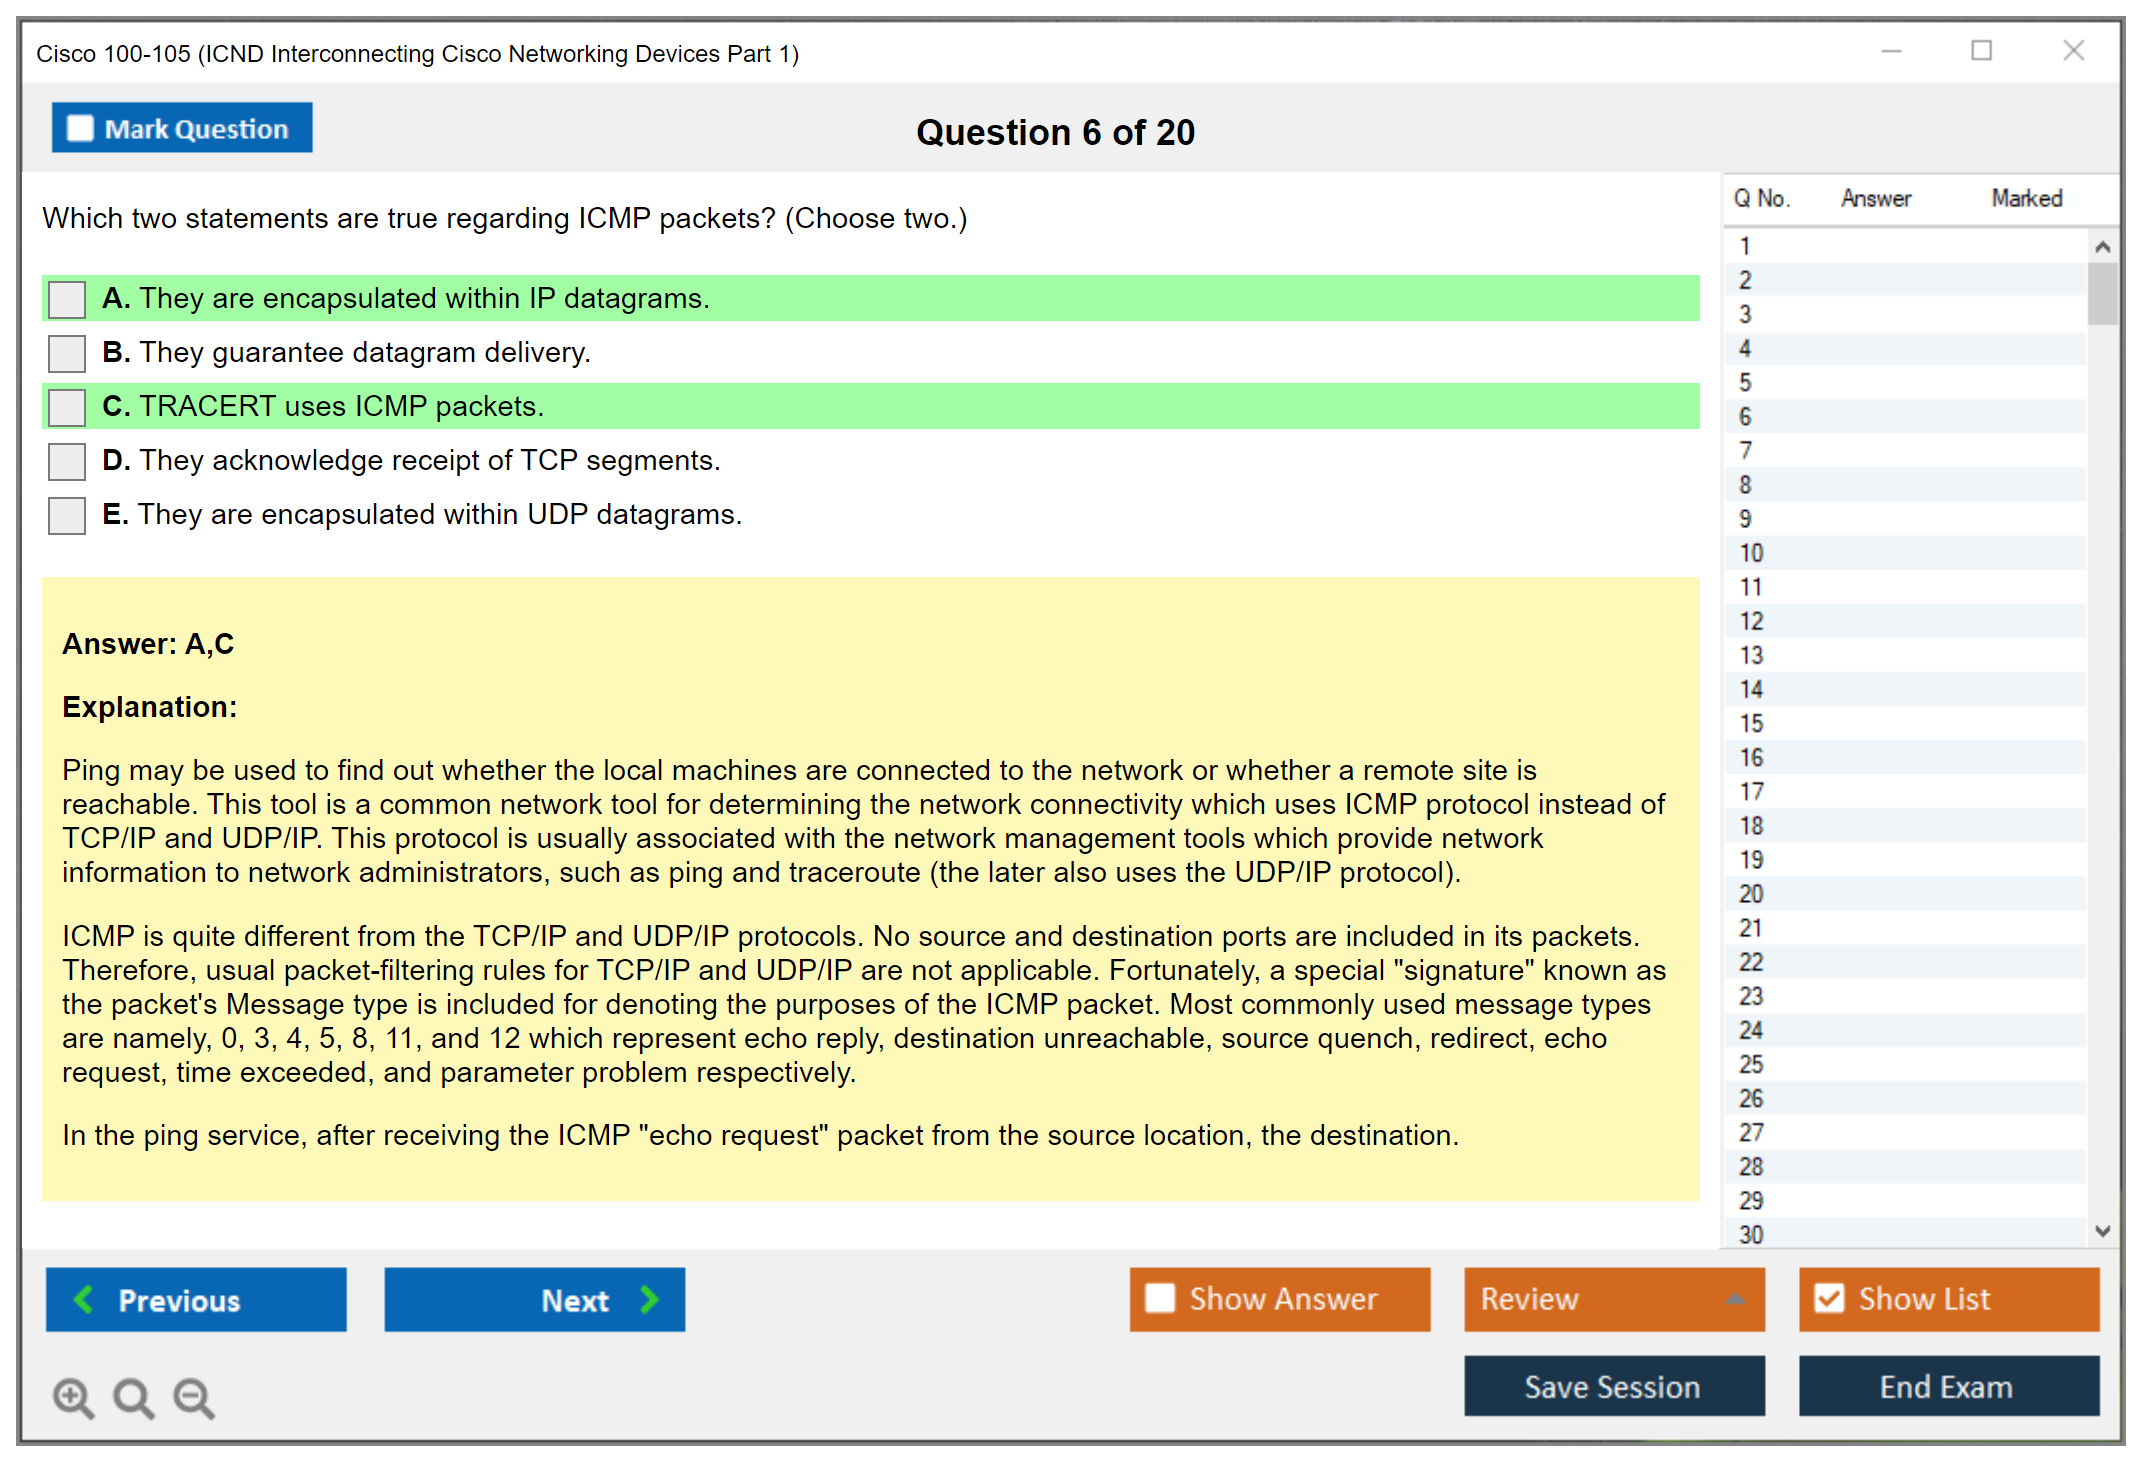Click the green left arrow on Previous
The height and width of the screenshot is (1470, 2150).
[84, 1299]
